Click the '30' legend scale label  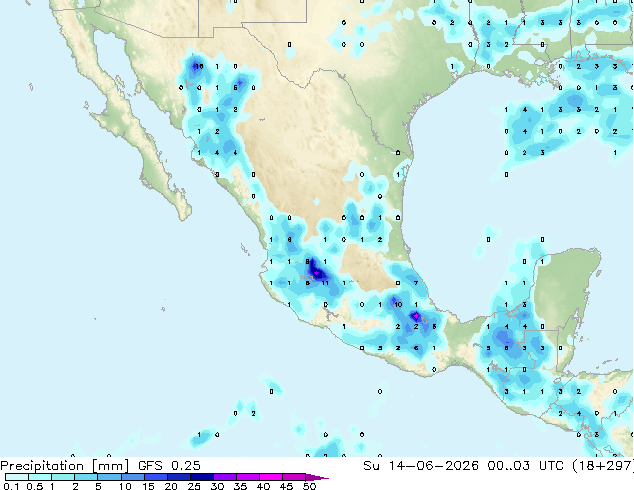pyautogui.click(x=217, y=486)
